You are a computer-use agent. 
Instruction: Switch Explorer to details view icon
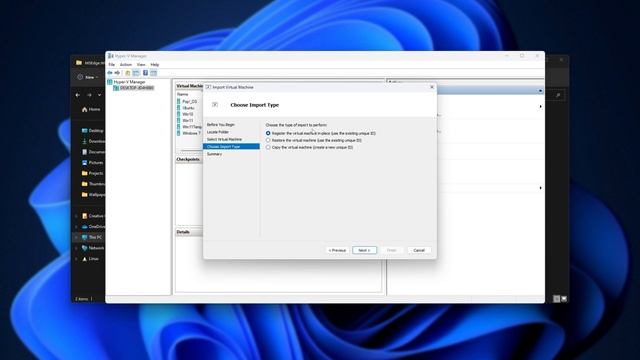point(556,299)
